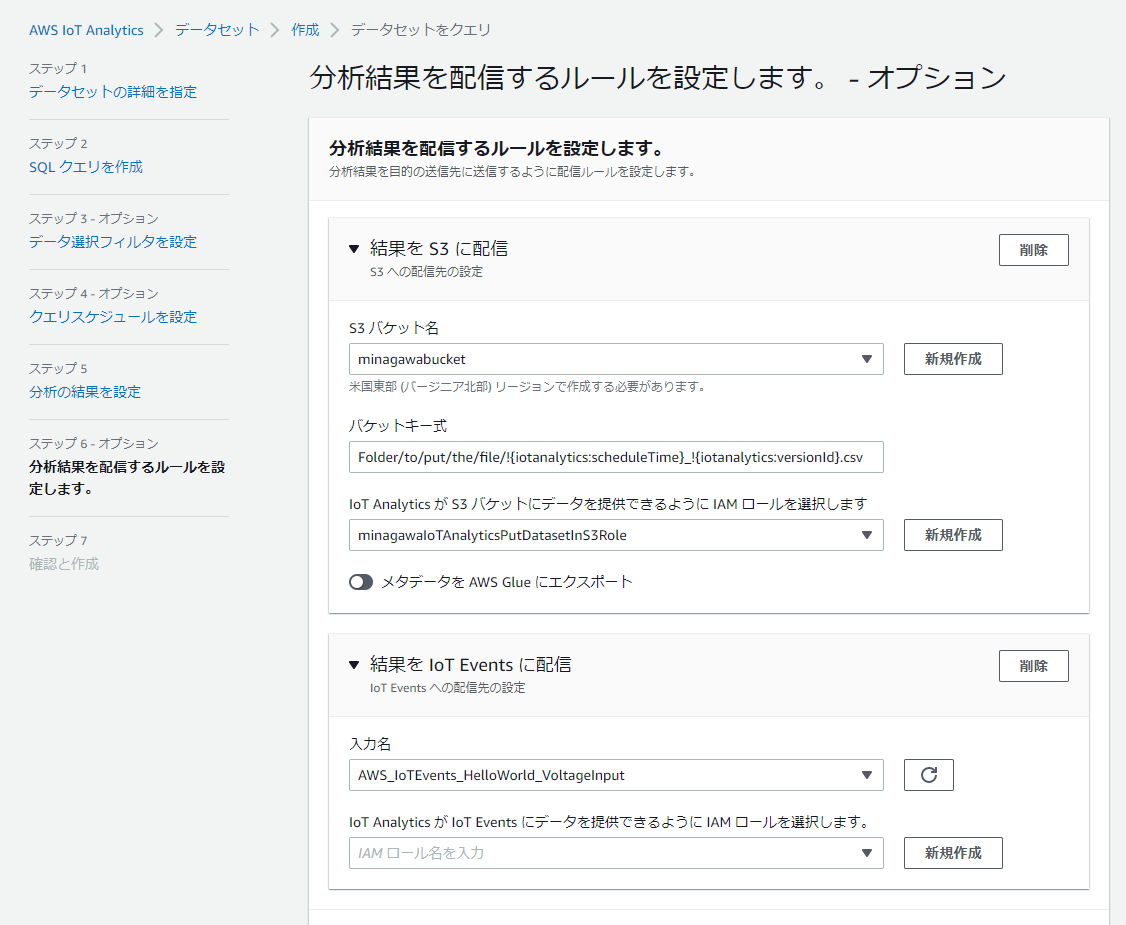
Task: Click the 米国東部 (バージニア北部) region hint text
Action: 528,386
